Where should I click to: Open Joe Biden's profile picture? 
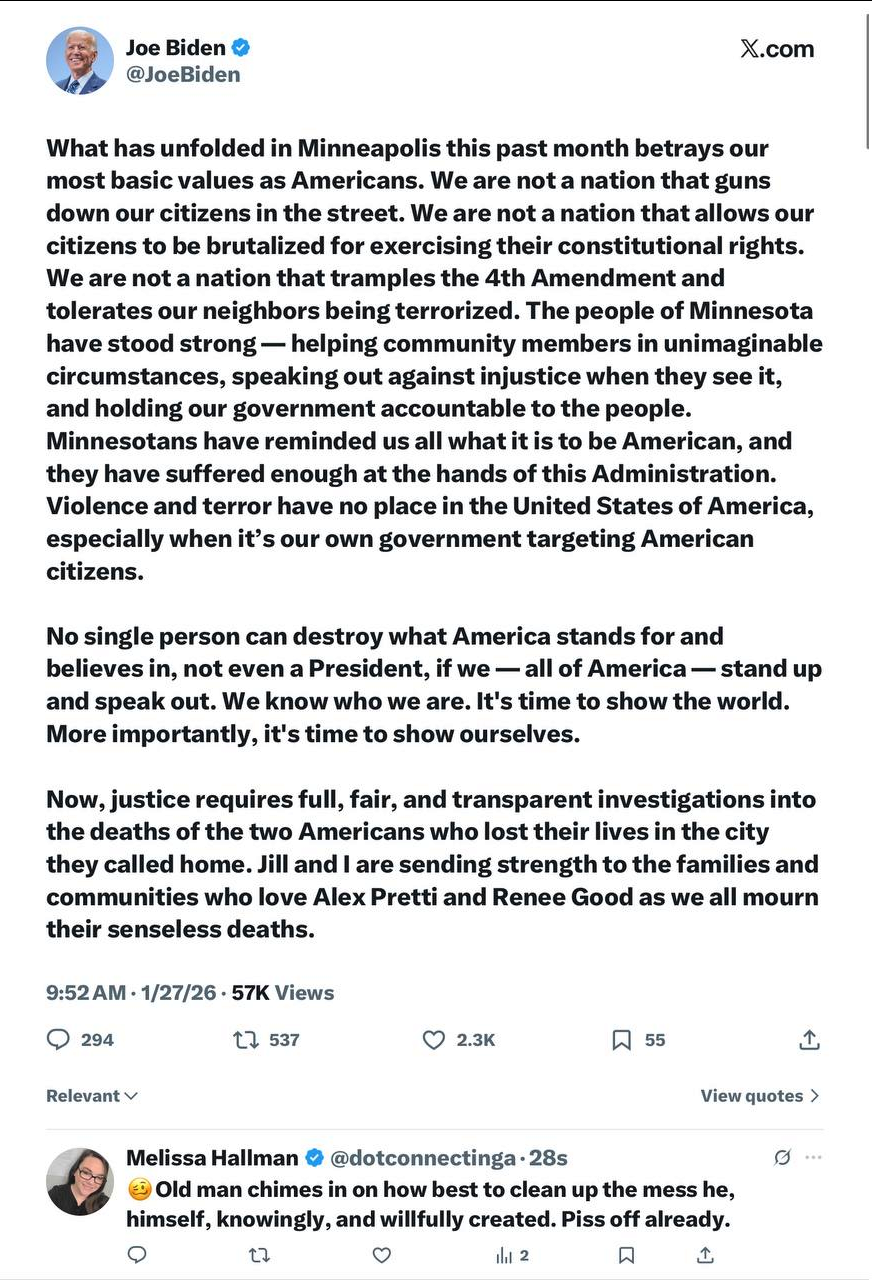pos(80,61)
